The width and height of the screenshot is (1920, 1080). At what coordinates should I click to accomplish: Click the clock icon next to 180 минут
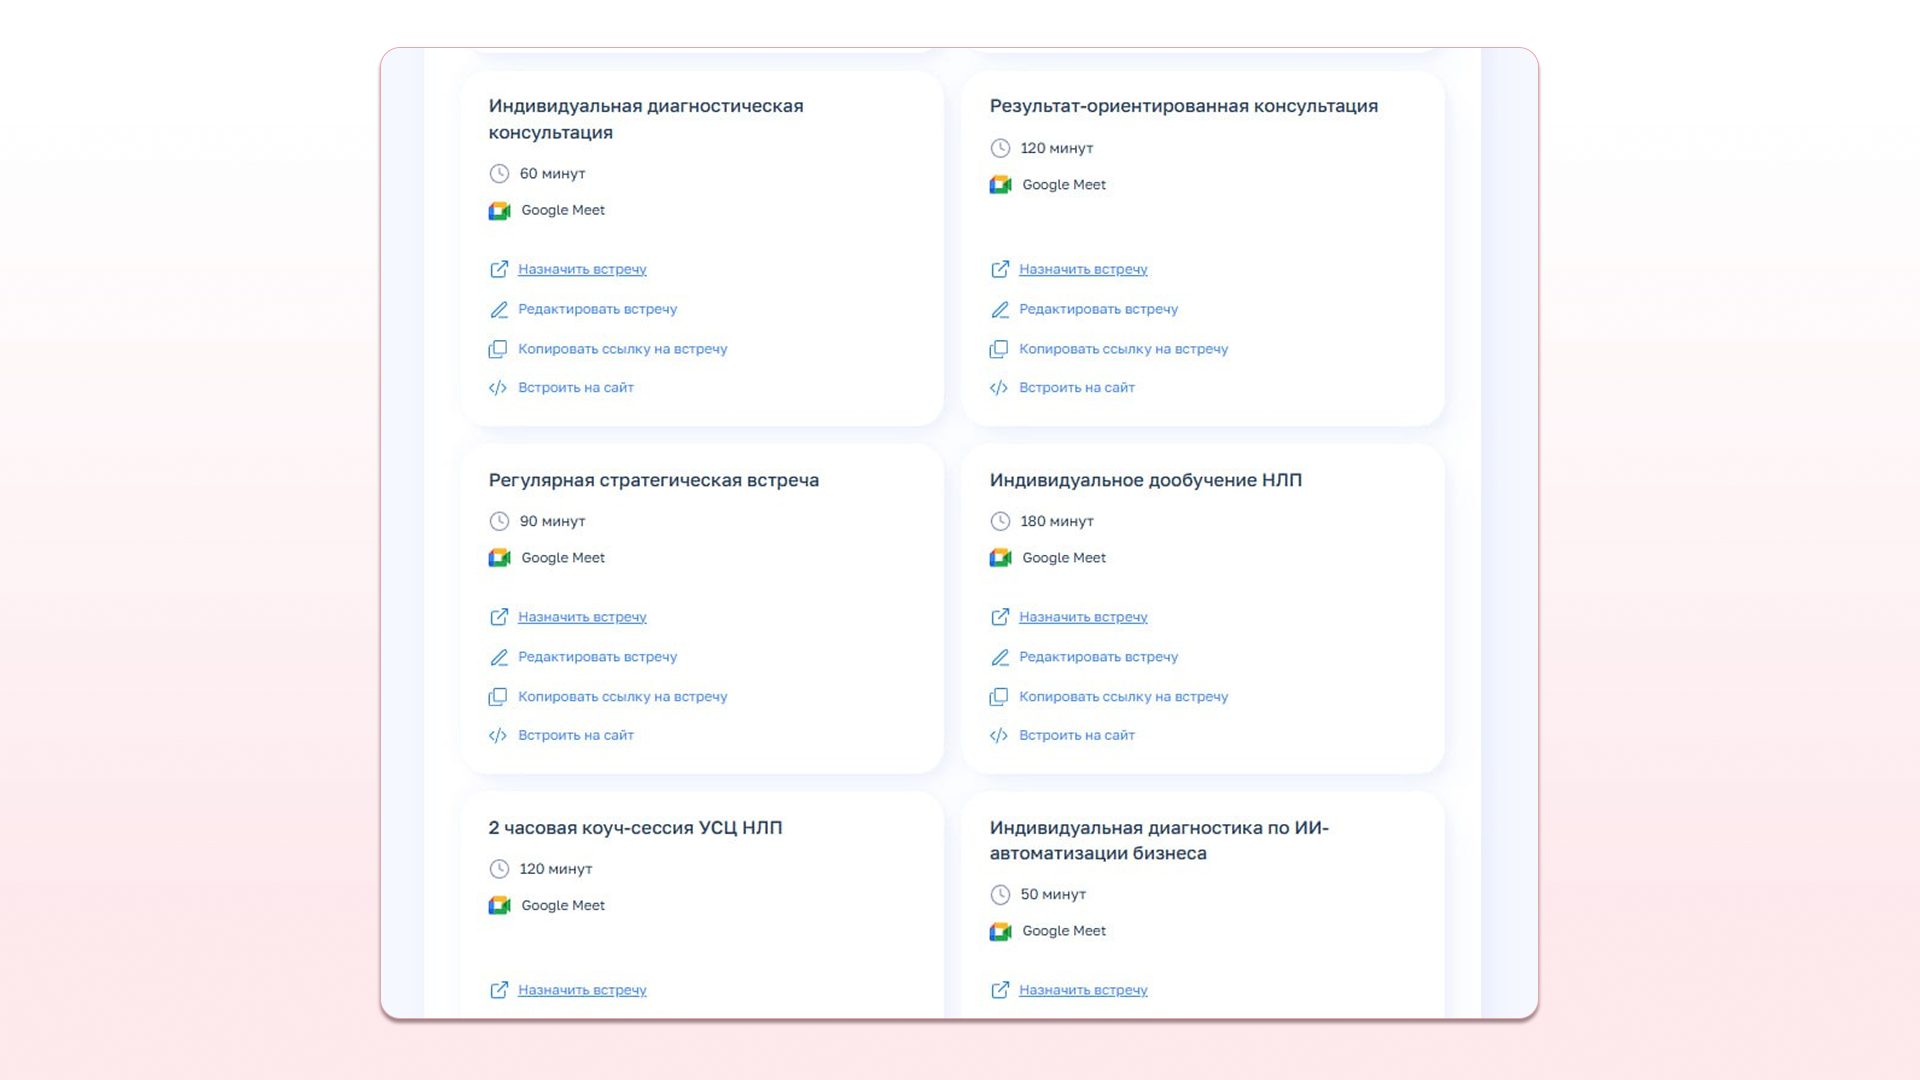tap(999, 522)
